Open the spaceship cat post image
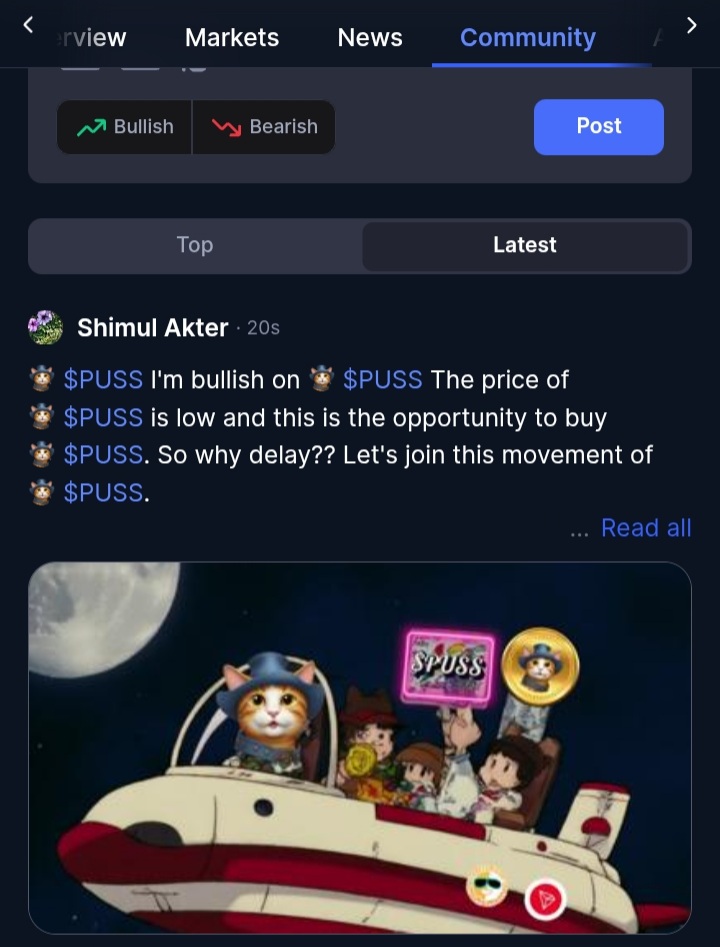Viewport: 720px width, 947px height. (x=360, y=748)
